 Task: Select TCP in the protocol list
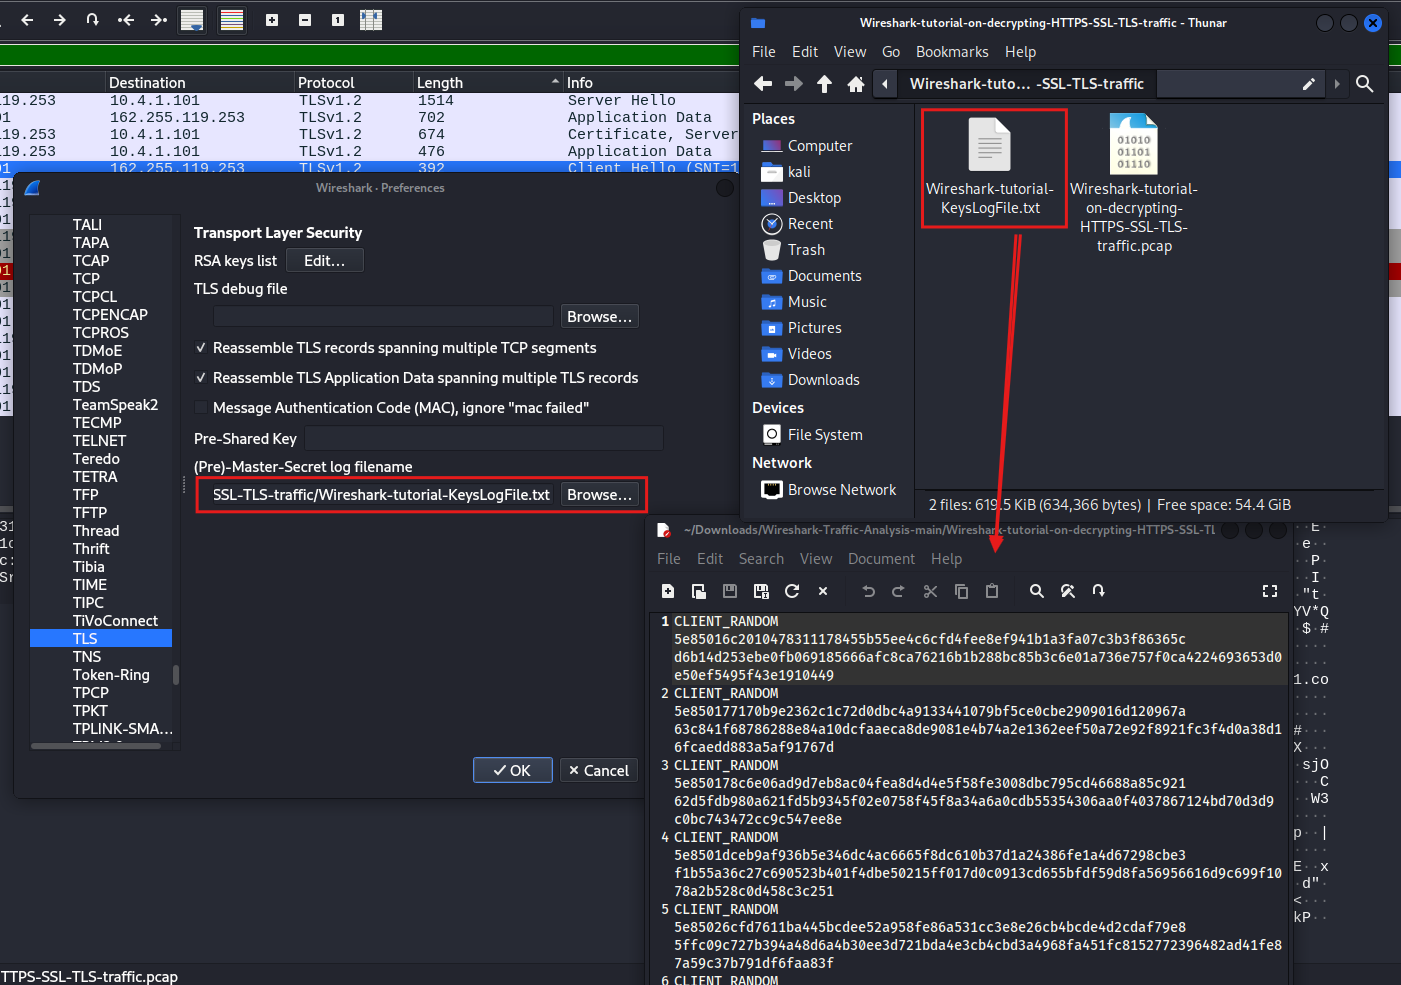pyautogui.click(x=86, y=279)
